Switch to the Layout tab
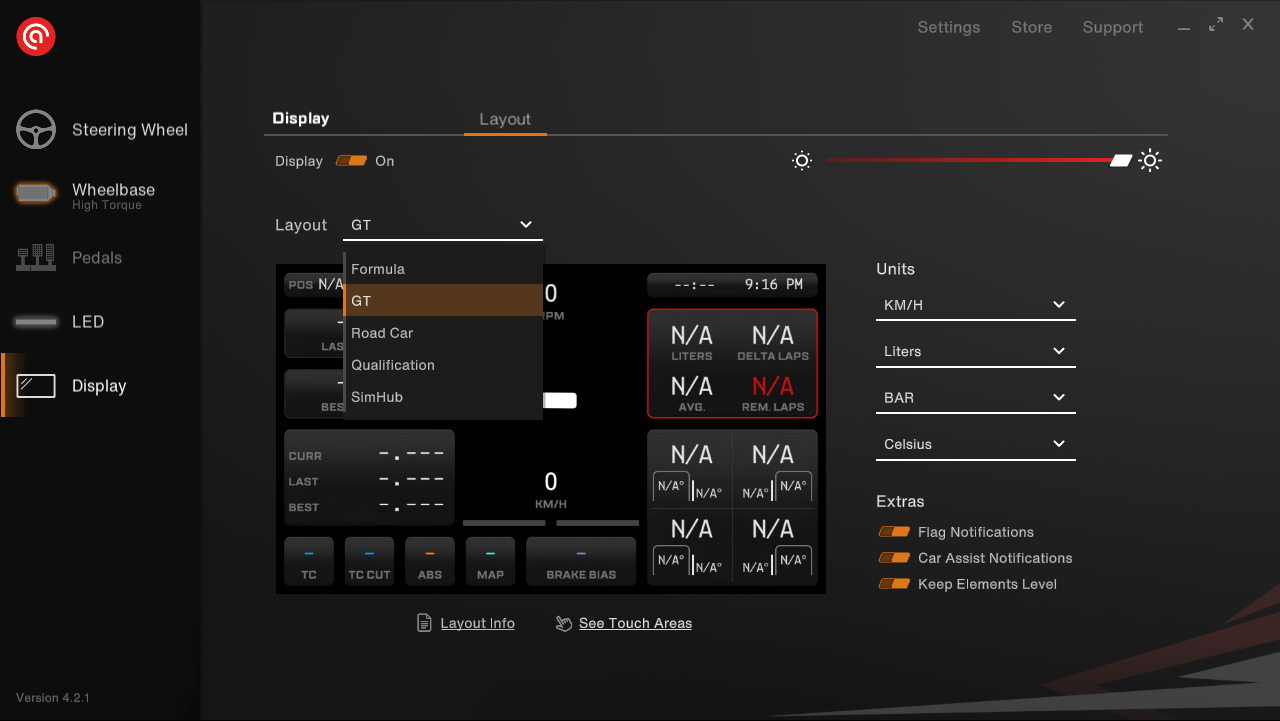This screenshot has width=1280, height=721. coord(505,119)
